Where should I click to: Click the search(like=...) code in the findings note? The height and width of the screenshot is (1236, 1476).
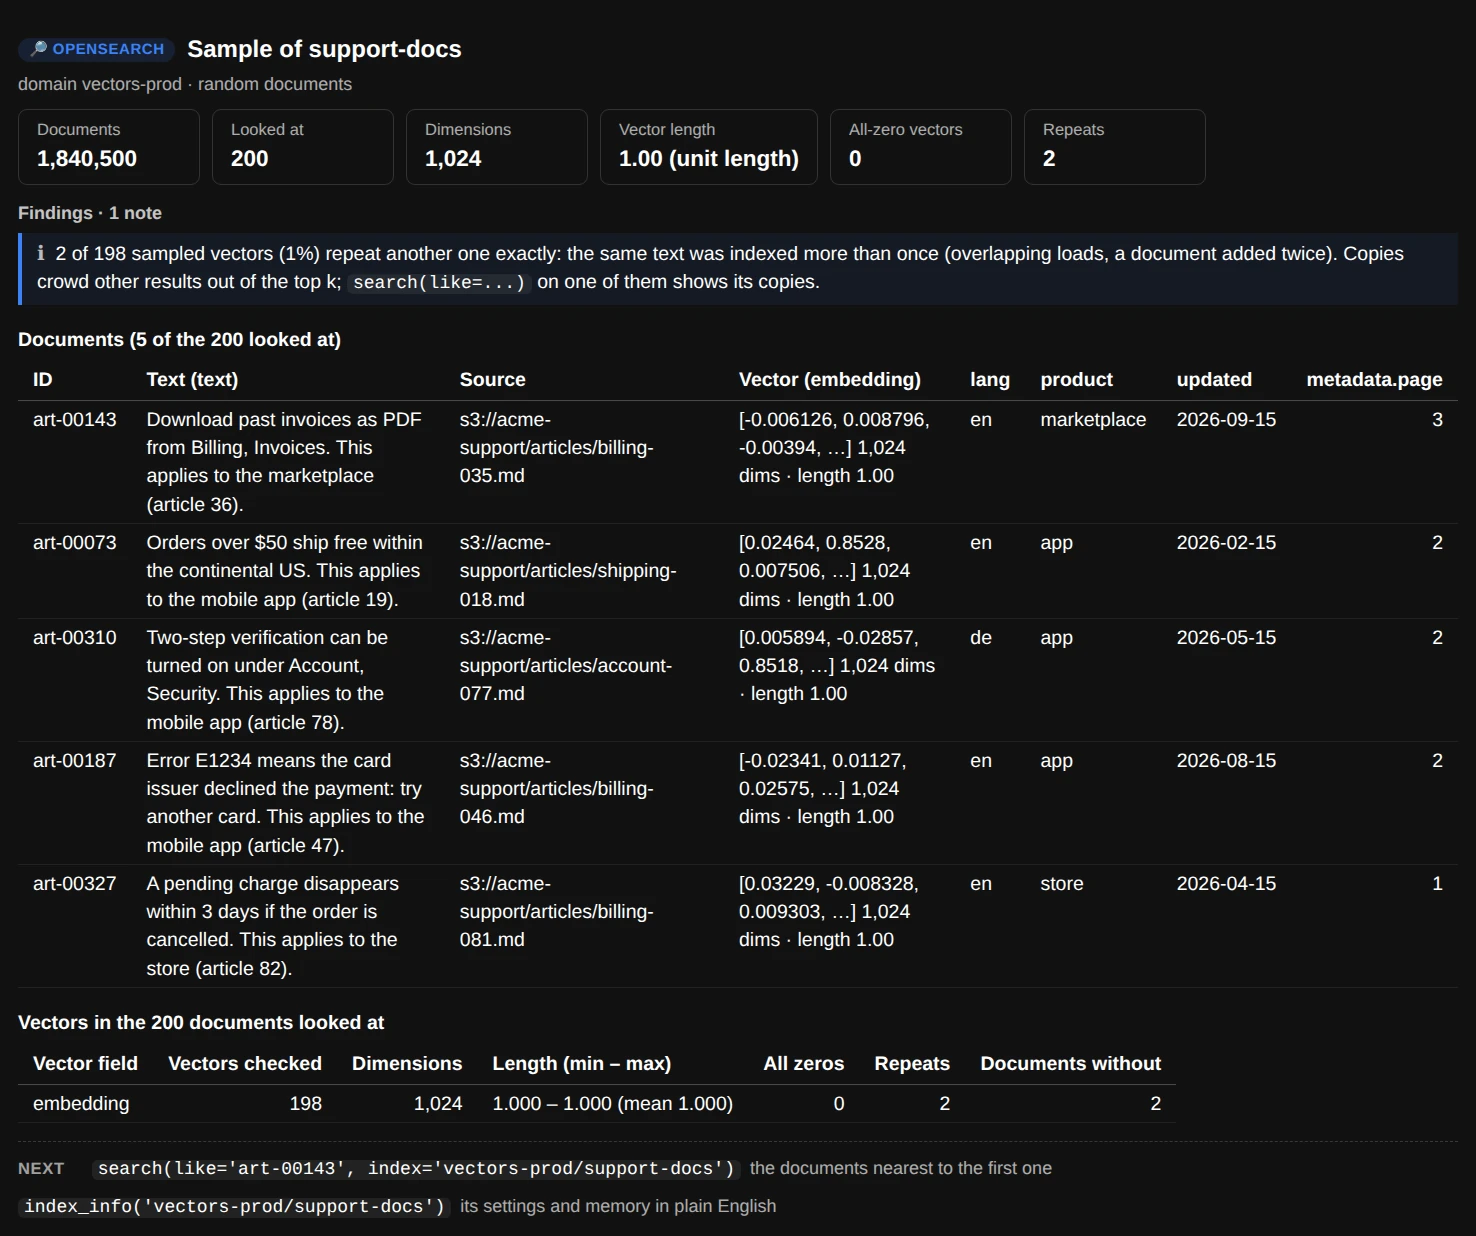(439, 282)
